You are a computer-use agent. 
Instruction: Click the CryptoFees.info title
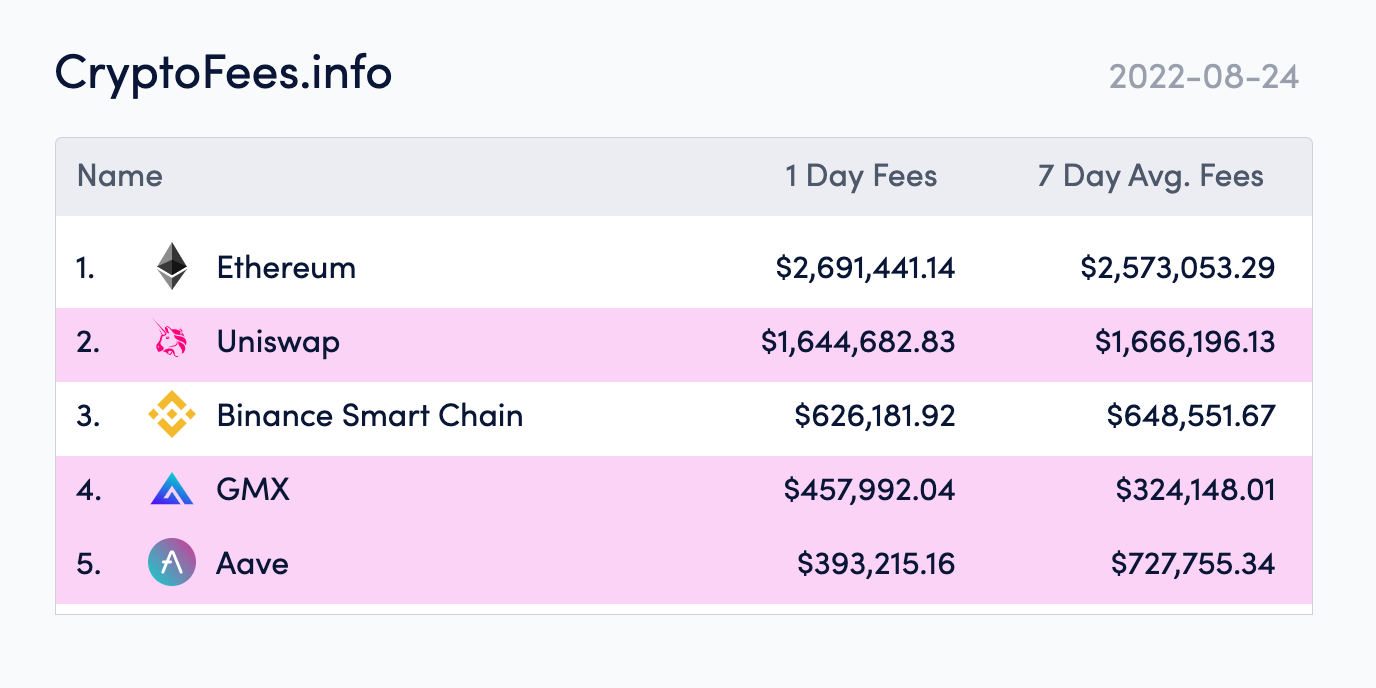click(223, 72)
